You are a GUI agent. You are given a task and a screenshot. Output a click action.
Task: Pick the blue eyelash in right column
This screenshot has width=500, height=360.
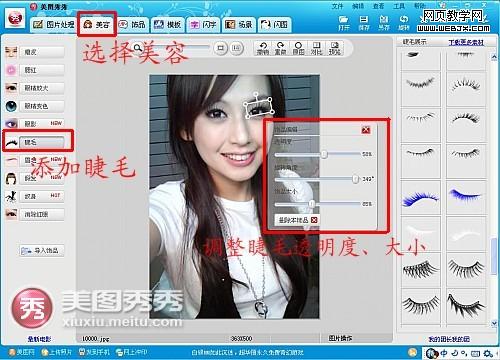(465, 198)
